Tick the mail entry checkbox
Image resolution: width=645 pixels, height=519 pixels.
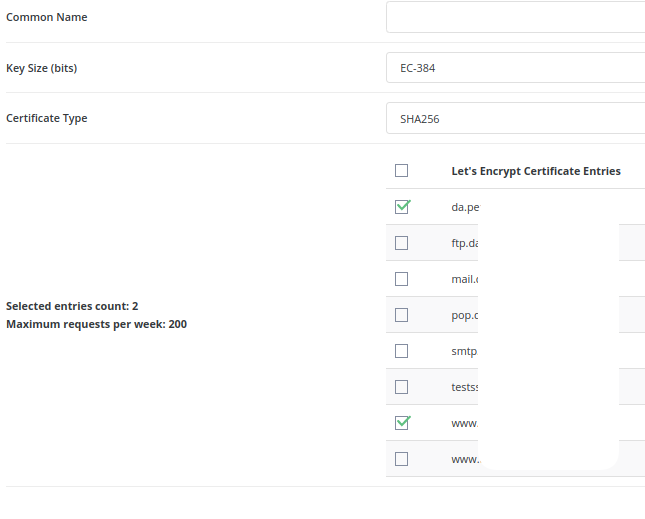pyautogui.click(x=401, y=279)
